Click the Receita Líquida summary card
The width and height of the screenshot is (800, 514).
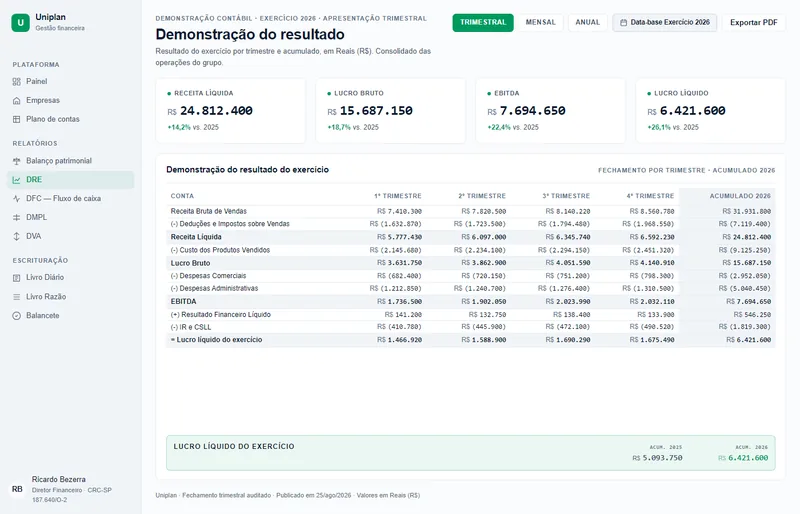(x=231, y=110)
